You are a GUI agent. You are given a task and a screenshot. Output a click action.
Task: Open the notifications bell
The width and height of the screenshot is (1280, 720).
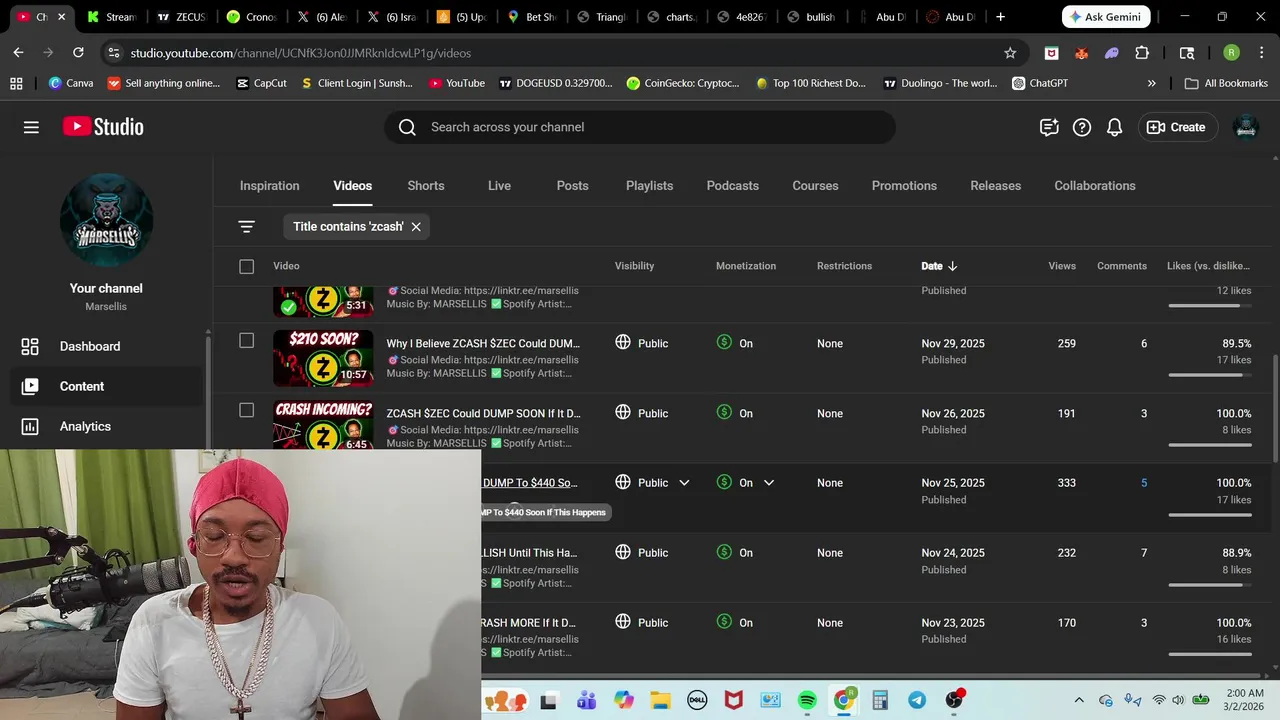[x=1114, y=127]
